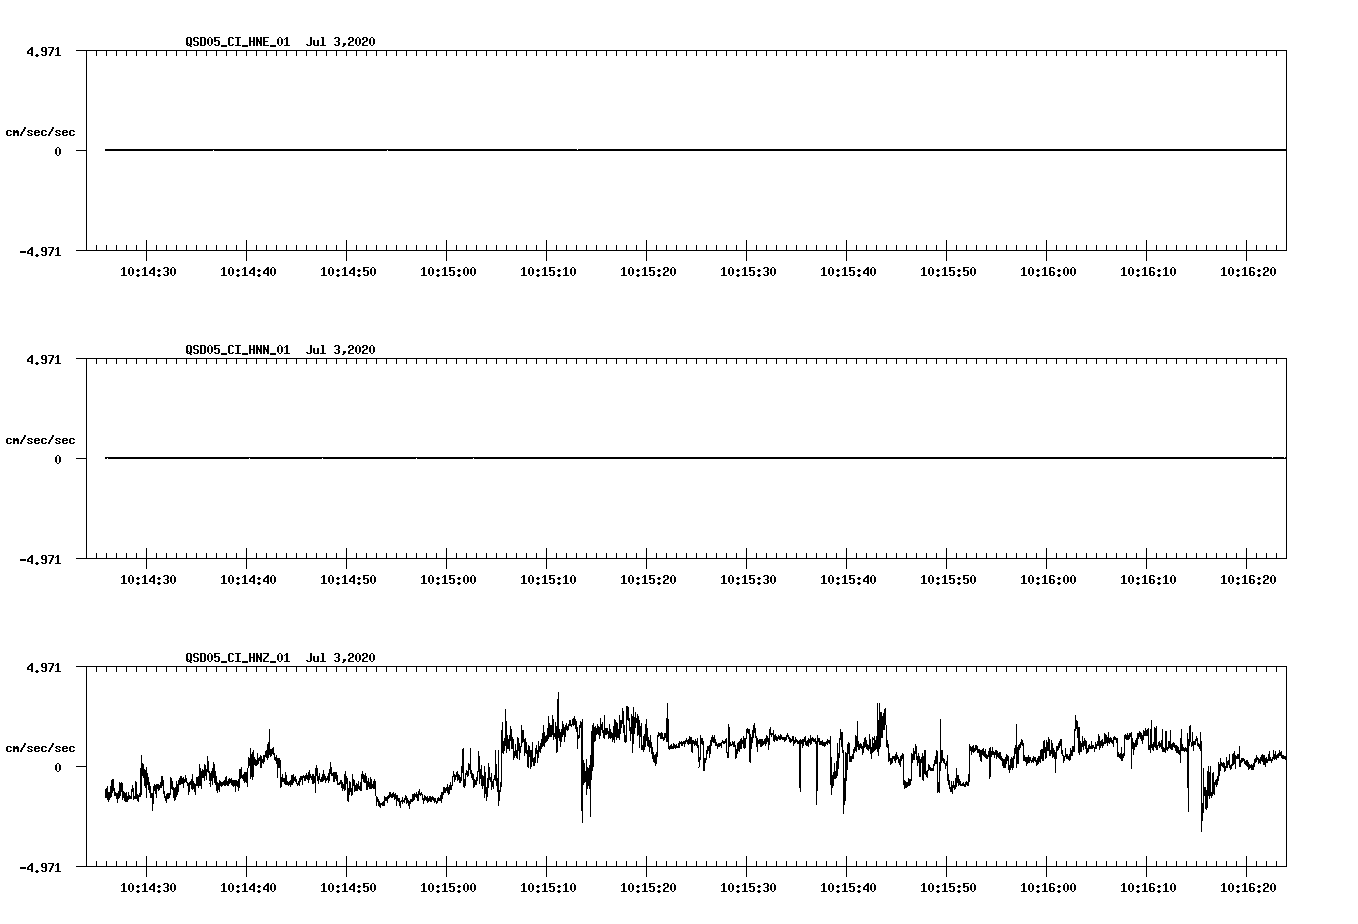
Task: Select 10:15:30 time label under HNN plot
Action: pyautogui.click(x=748, y=580)
